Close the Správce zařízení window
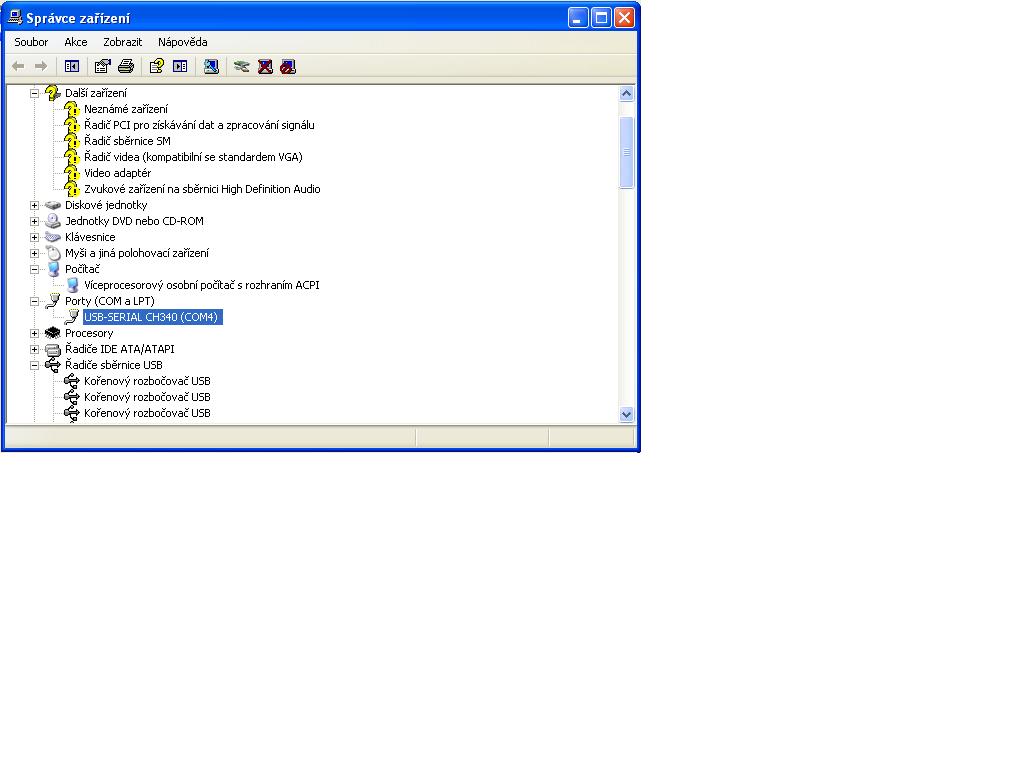The width and height of the screenshot is (1024, 768). (624, 18)
